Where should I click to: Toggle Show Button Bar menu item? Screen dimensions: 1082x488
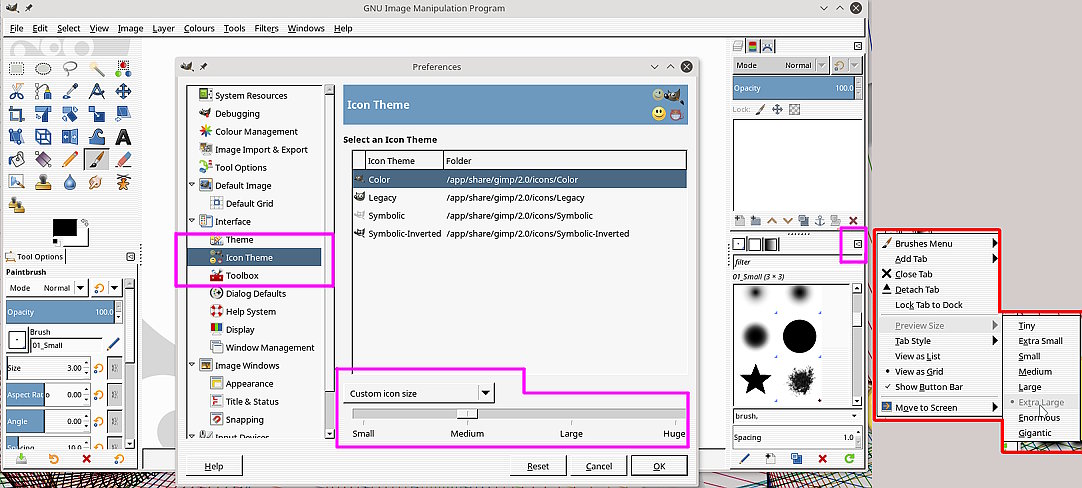(x=929, y=387)
